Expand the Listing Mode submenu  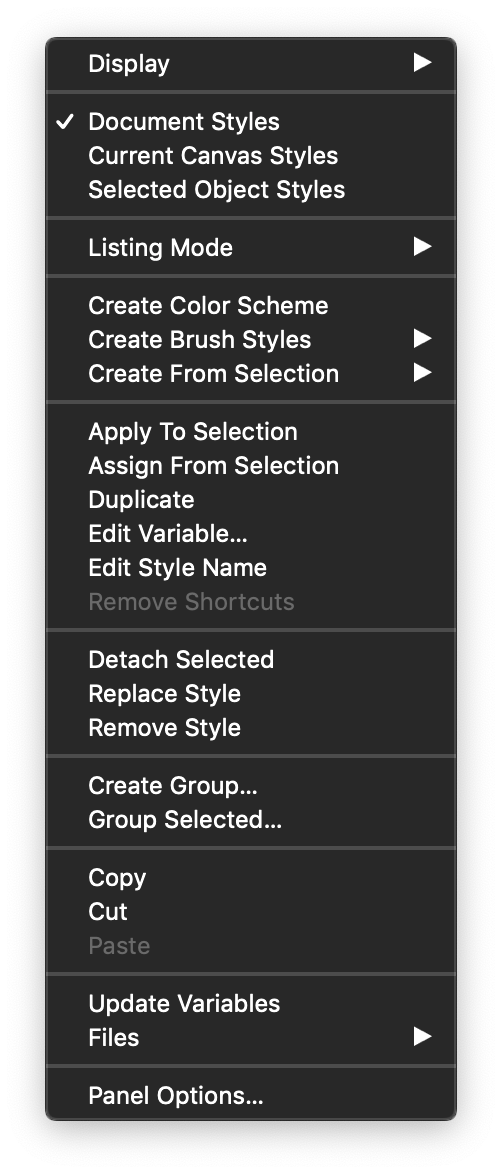tap(251, 247)
